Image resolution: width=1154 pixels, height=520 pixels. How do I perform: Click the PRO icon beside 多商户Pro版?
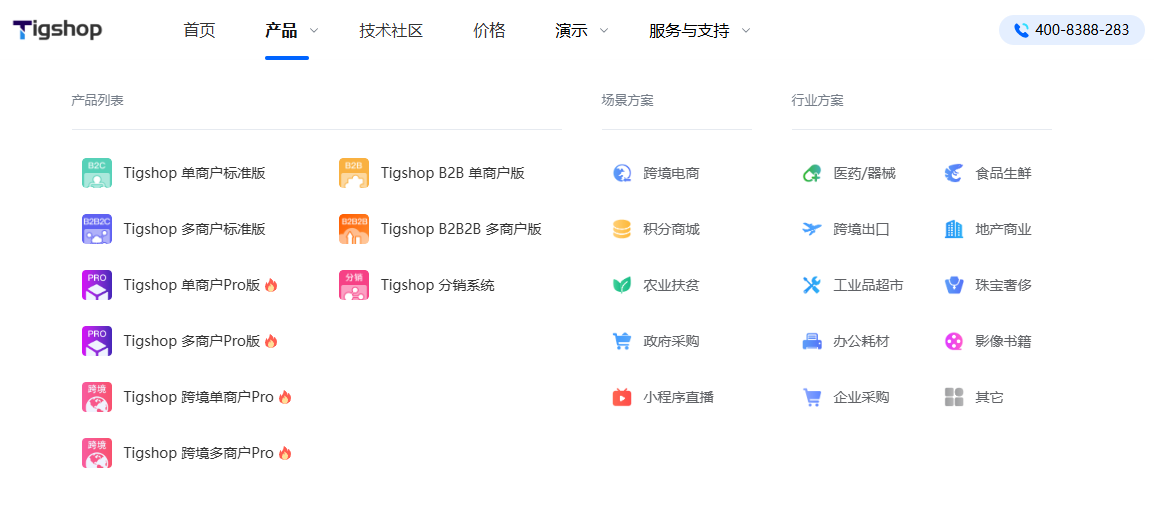click(96, 341)
